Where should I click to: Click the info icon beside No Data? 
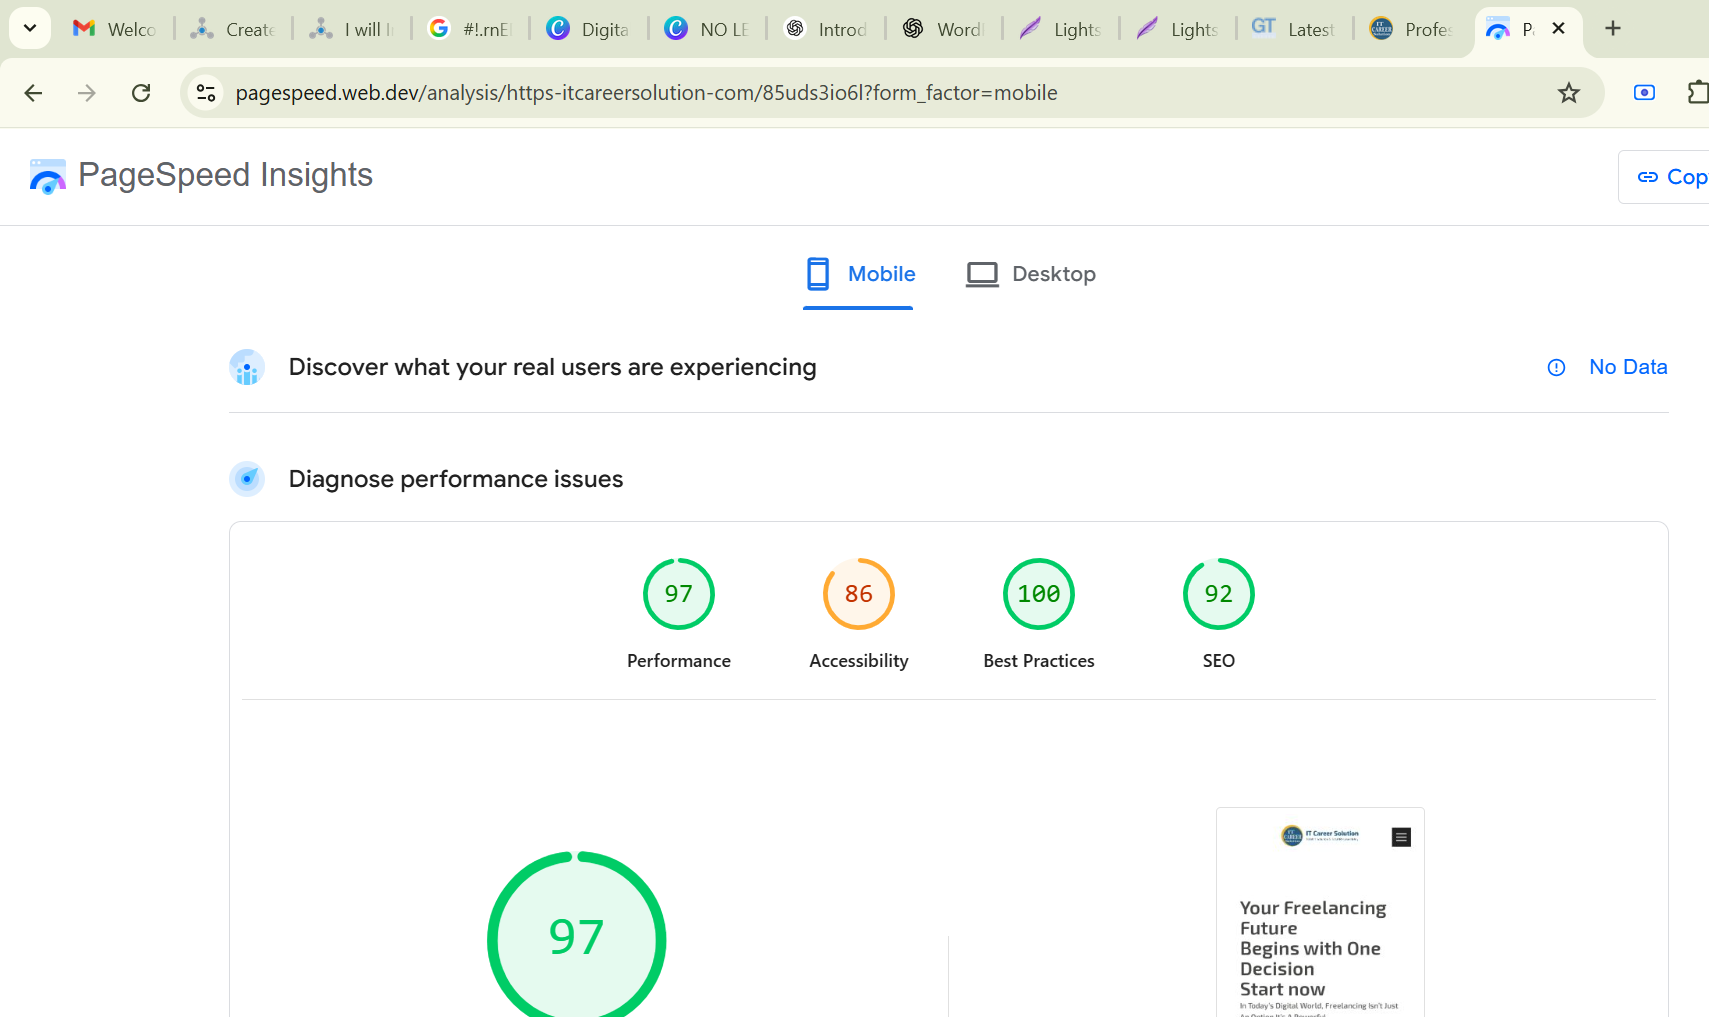click(x=1556, y=367)
